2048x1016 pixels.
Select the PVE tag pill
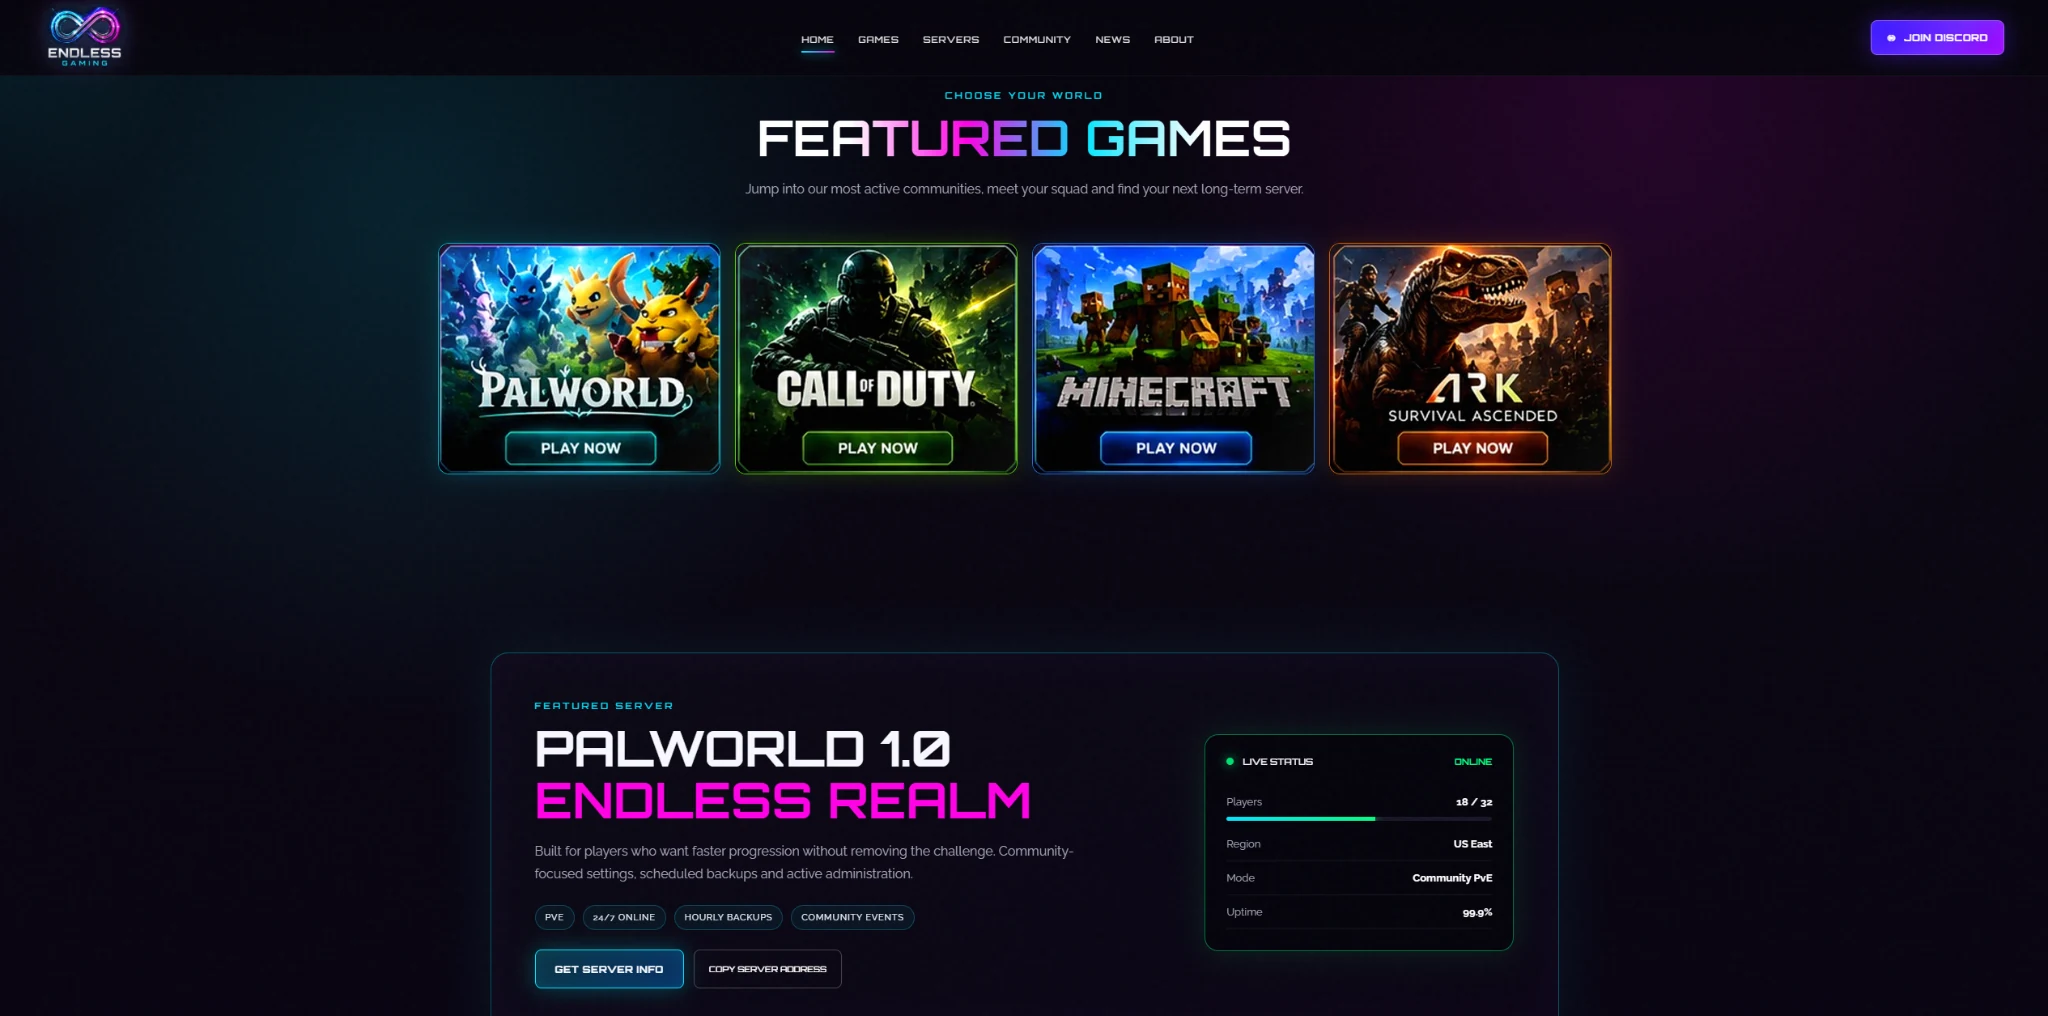(x=554, y=917)
